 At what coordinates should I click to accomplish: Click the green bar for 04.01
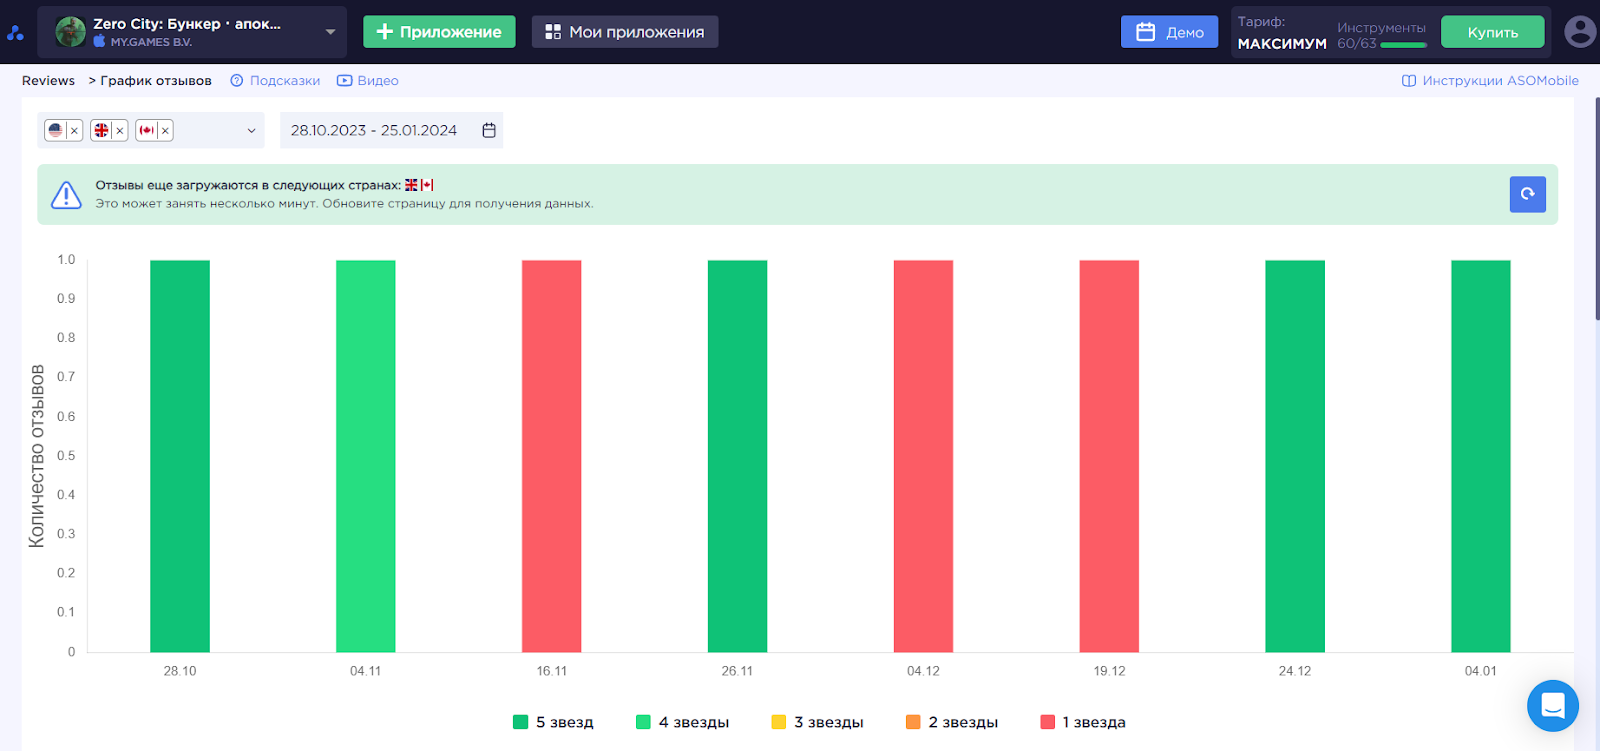click(1481, 456)
